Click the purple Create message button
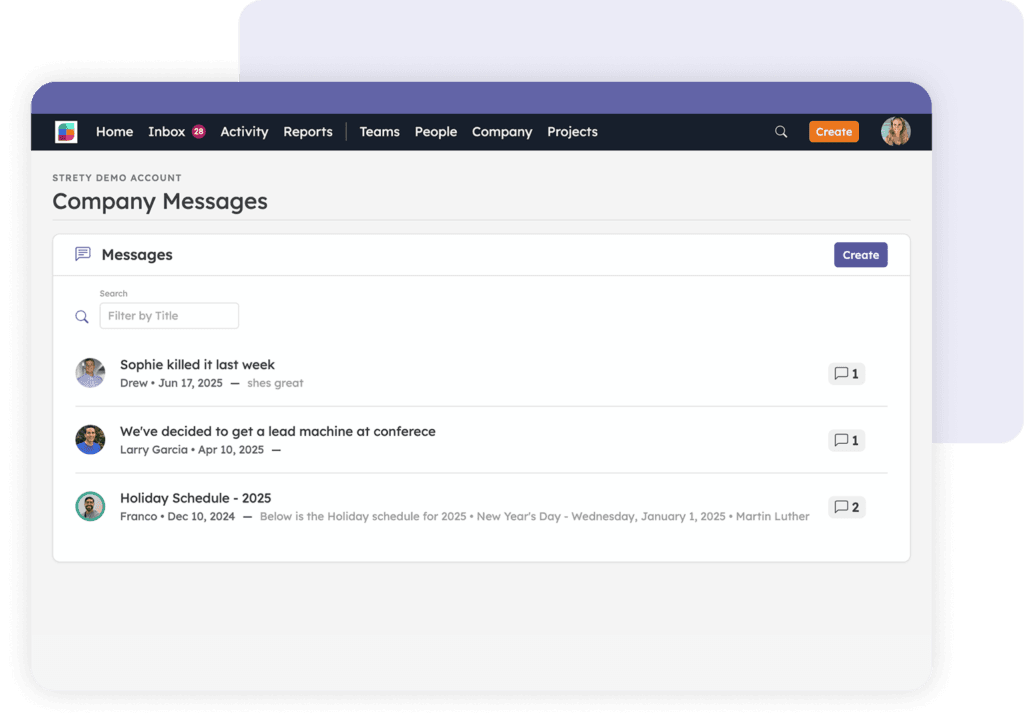The width and height of the screenshot is (1024, 722). pos(860,255)
